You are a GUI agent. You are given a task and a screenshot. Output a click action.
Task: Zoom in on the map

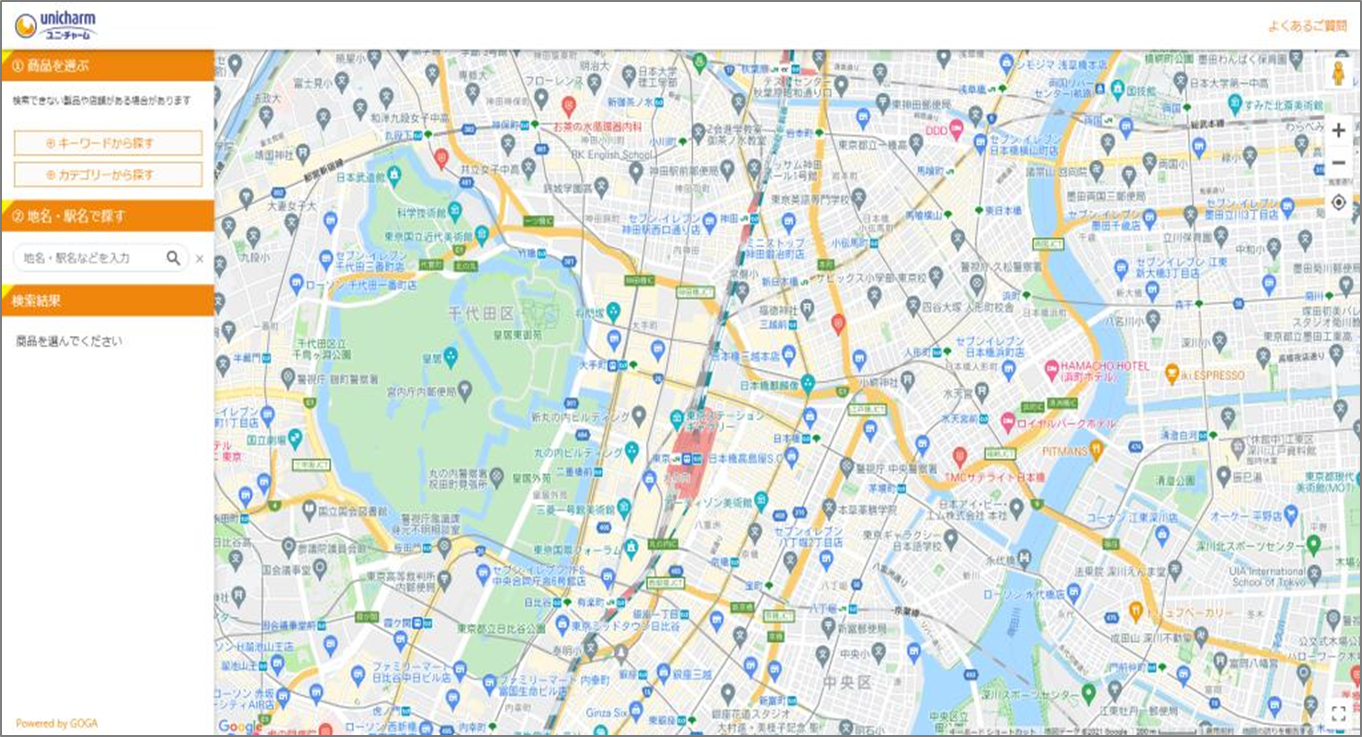click(x=1338, y=130)
